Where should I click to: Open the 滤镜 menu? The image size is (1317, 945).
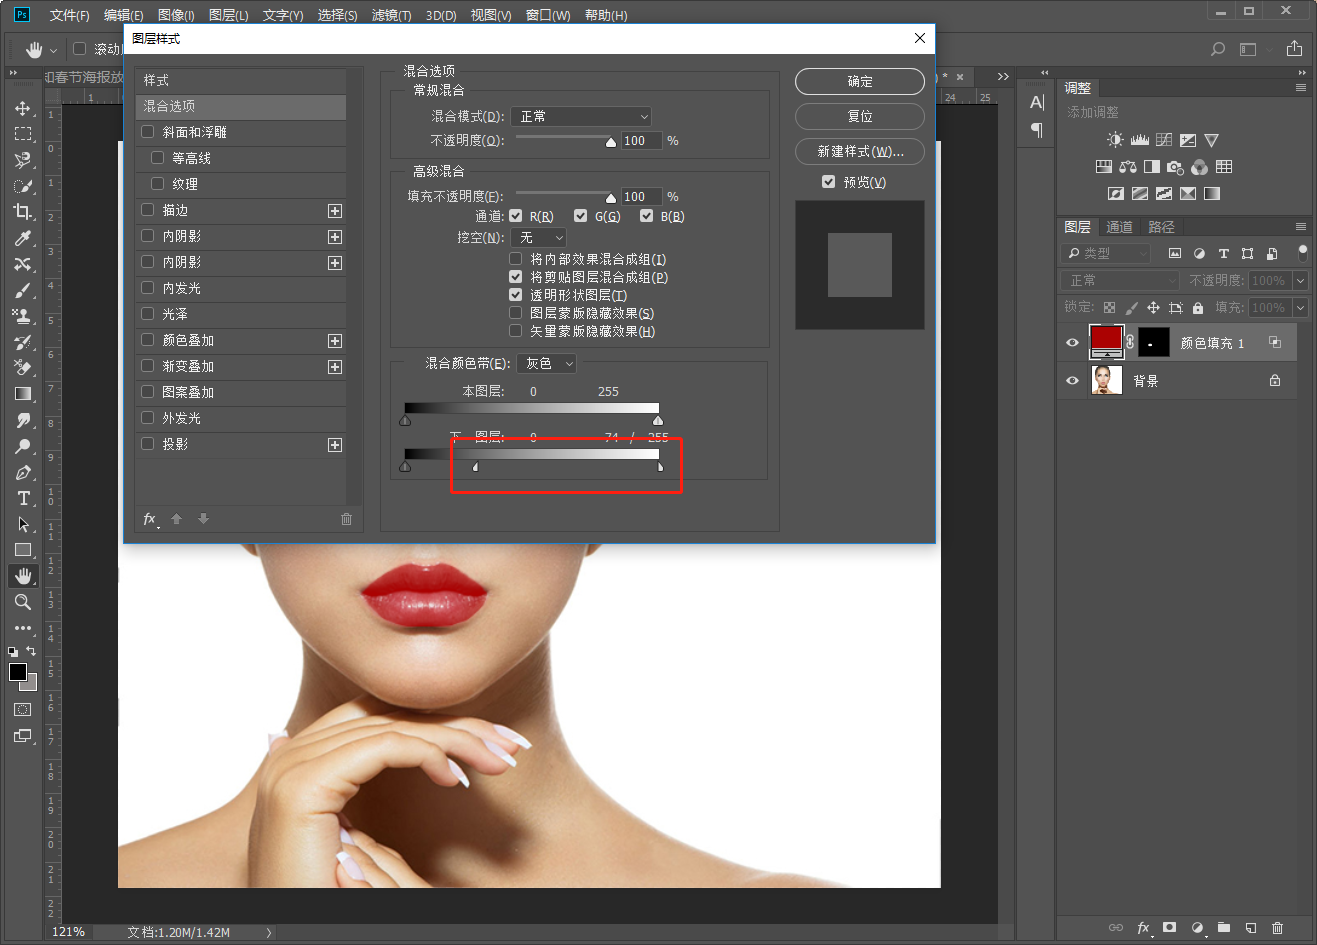pos(391,15)
